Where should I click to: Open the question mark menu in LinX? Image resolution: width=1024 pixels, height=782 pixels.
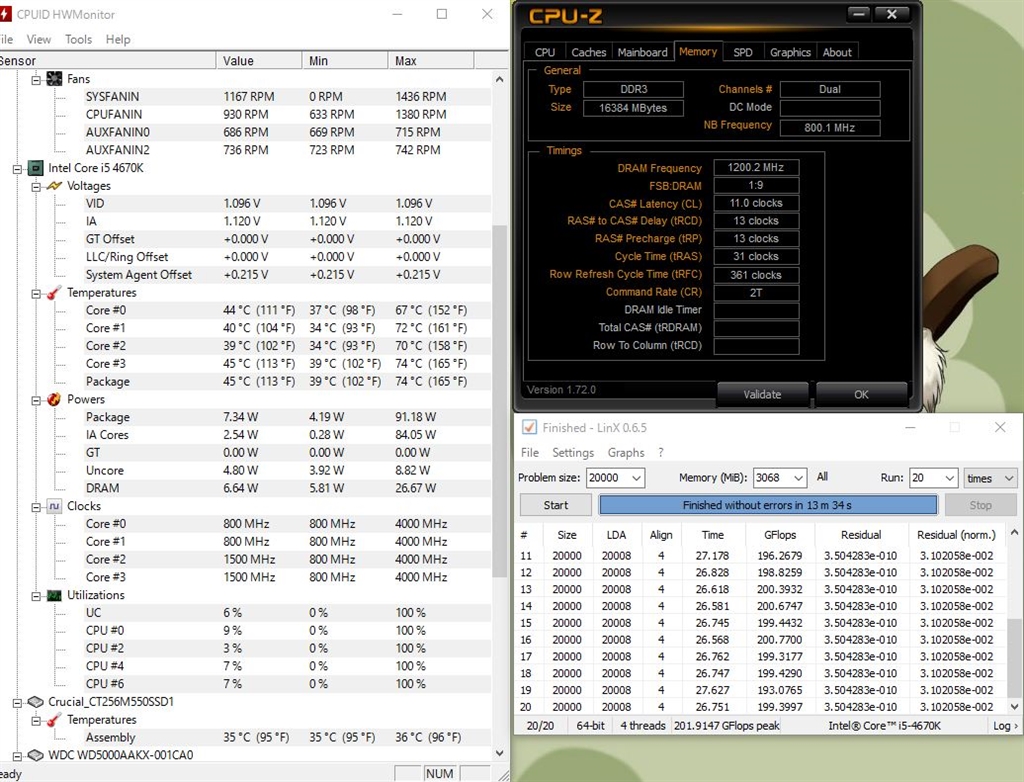[660, 453]
